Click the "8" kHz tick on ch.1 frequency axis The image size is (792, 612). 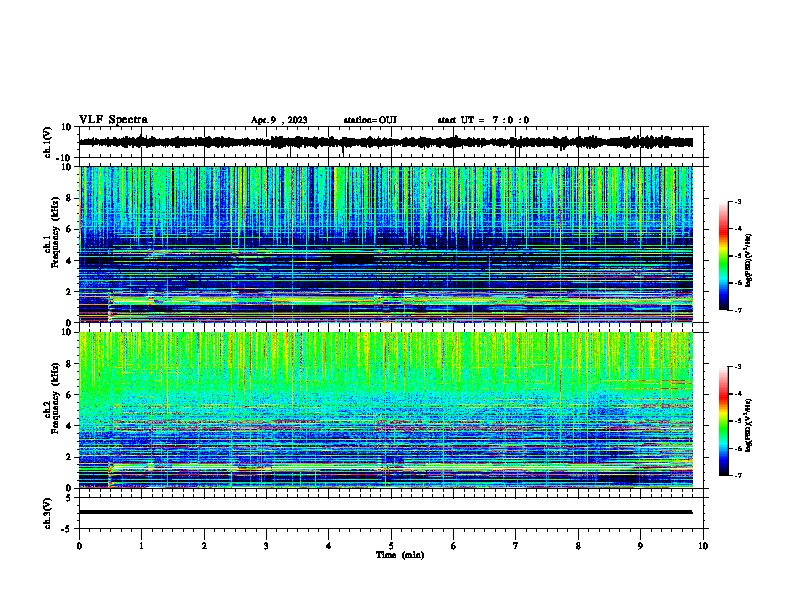[69, 198]
